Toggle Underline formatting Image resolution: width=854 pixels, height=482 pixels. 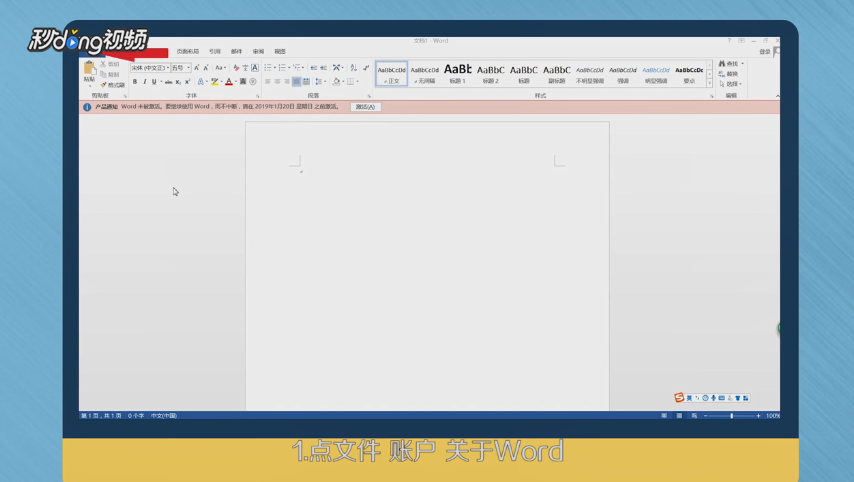click(154, 82)
